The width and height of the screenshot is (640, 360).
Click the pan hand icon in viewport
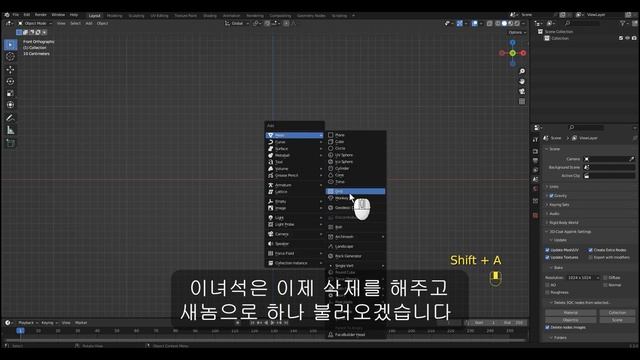click(x=522, y=81)
